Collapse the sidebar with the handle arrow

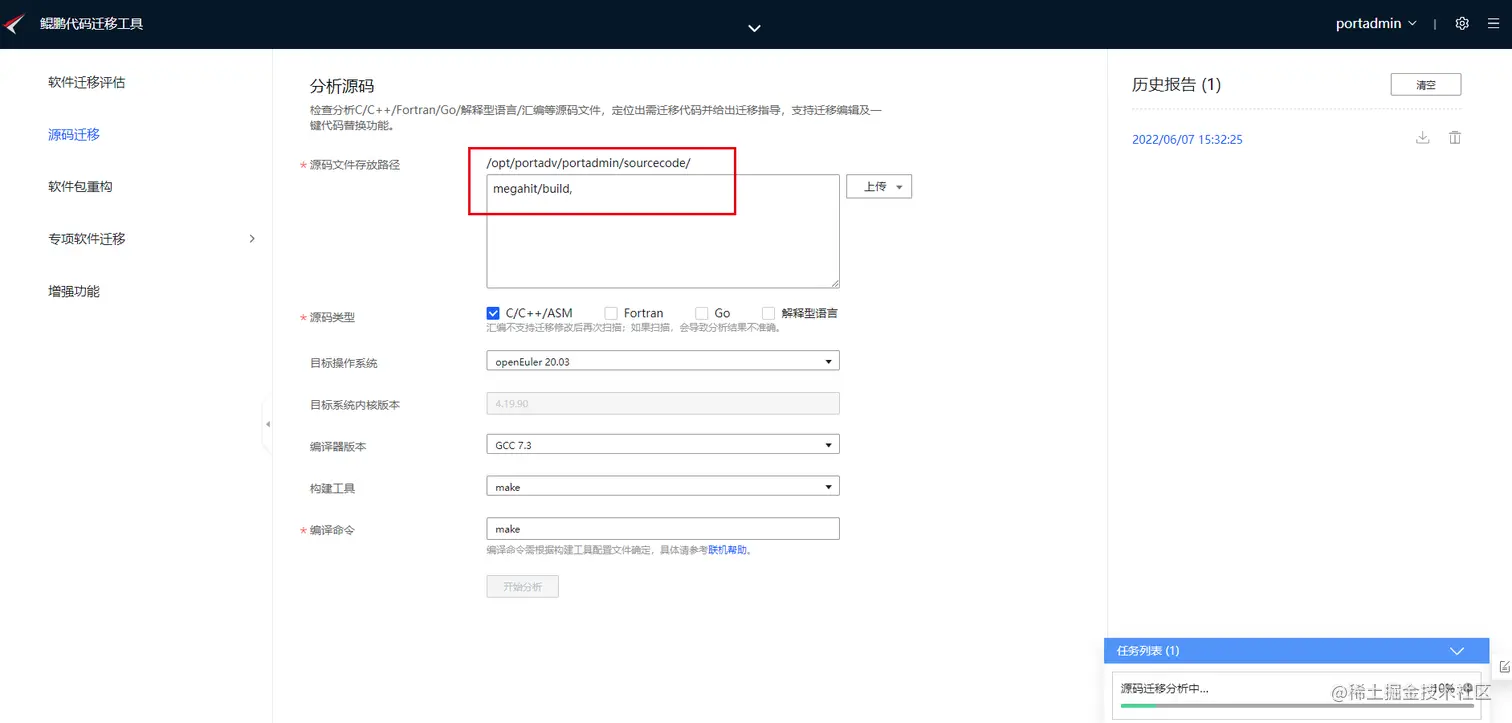(267, 424)
